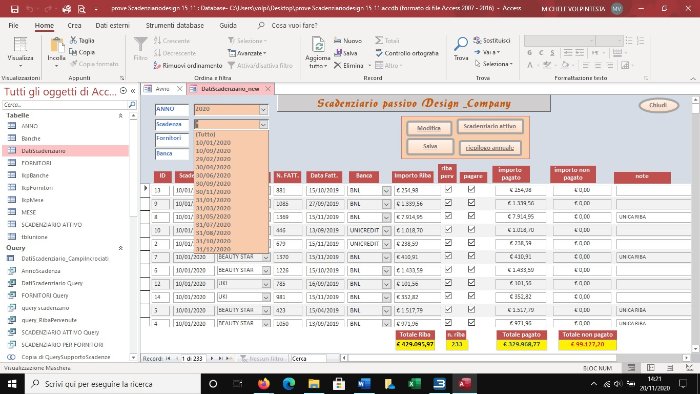Toggle riba perv checkbox for N. FATT 1085
Viewport: 700px width, 394px height.
click(448, 203)
